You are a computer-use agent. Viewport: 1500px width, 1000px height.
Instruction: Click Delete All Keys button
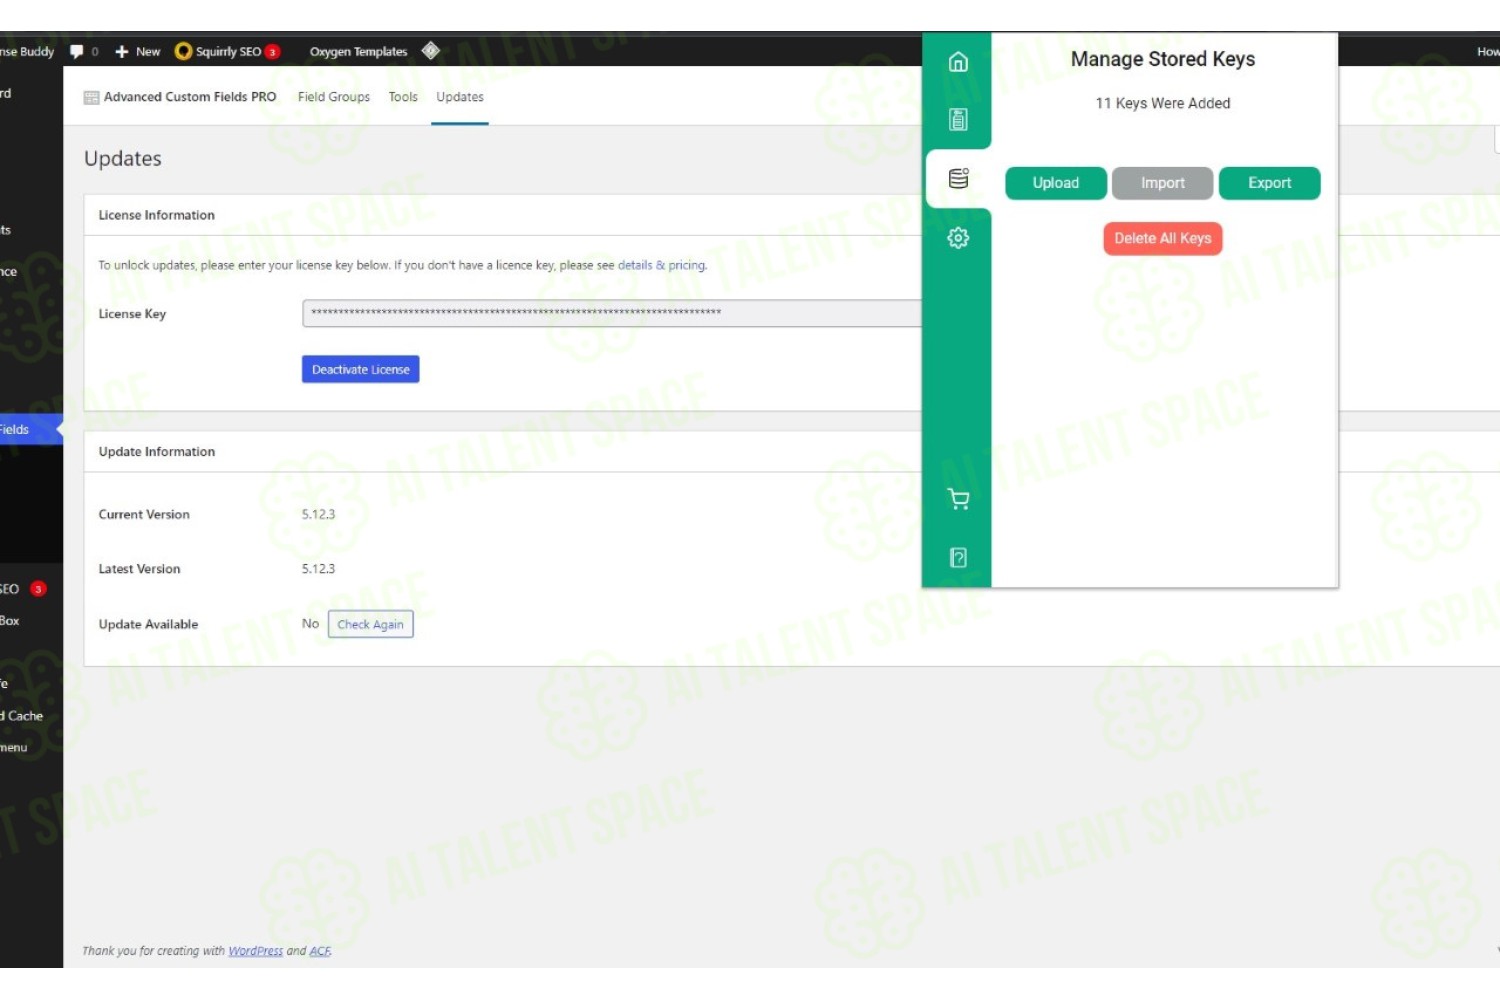click(1163, 238)
